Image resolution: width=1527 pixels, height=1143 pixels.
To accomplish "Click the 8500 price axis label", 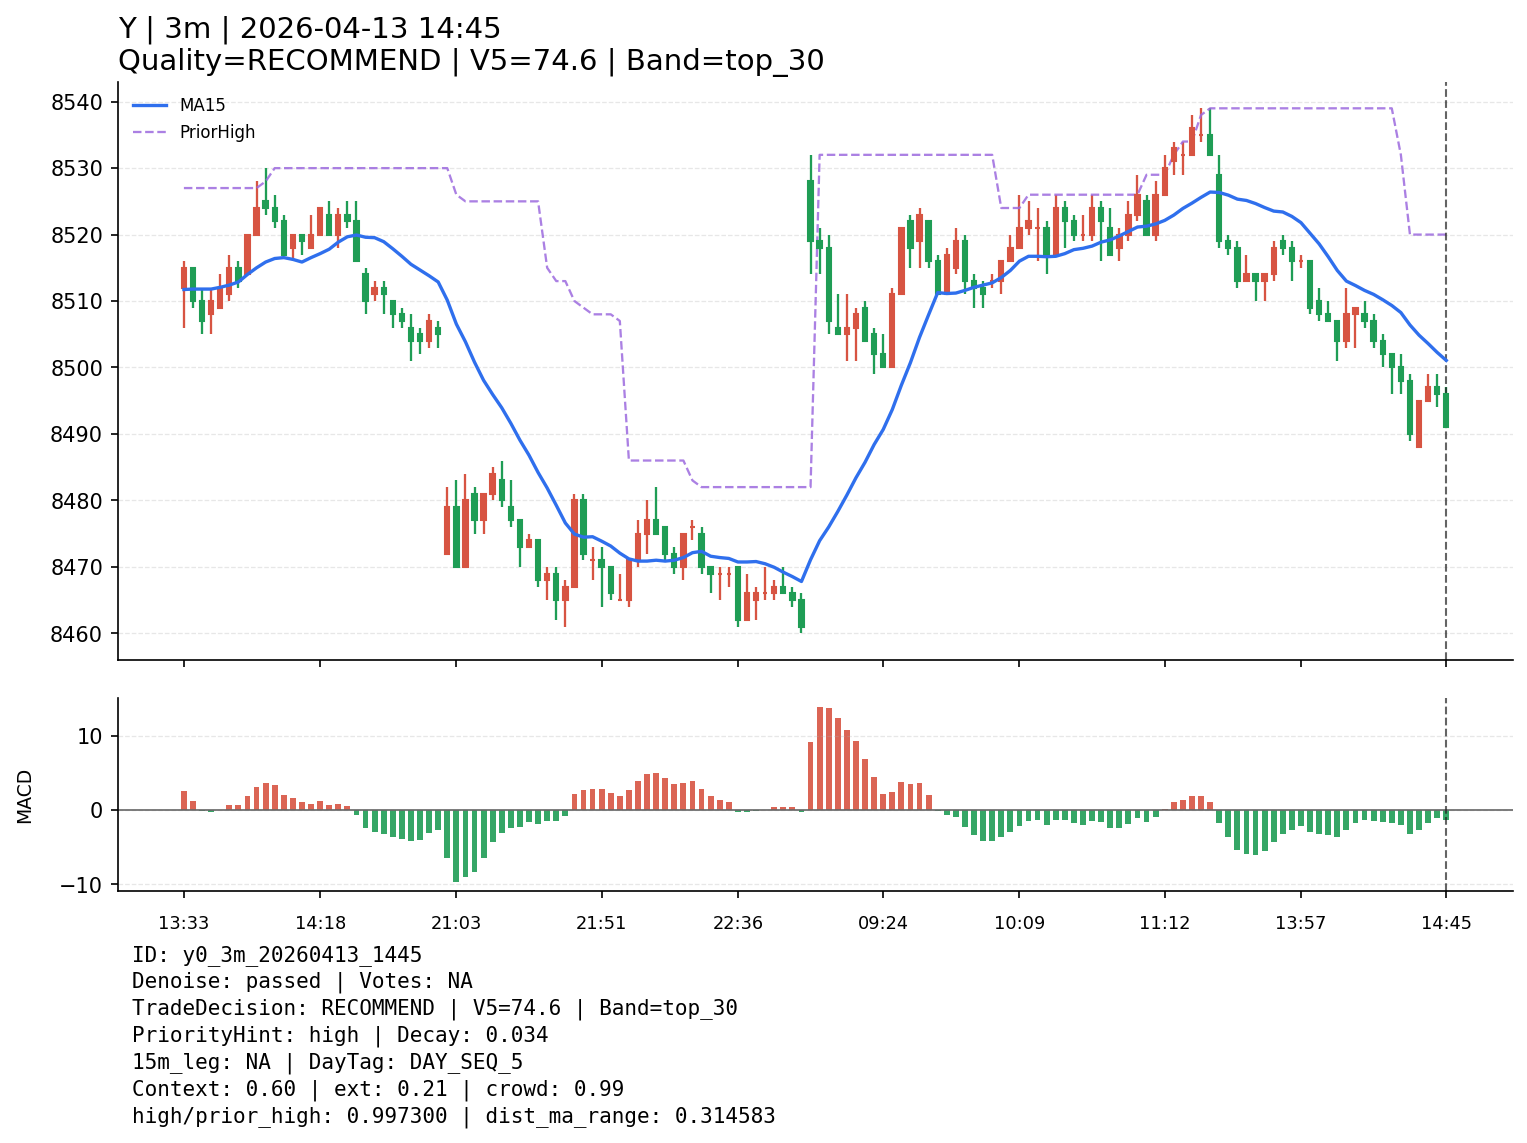I will point(77,368).
